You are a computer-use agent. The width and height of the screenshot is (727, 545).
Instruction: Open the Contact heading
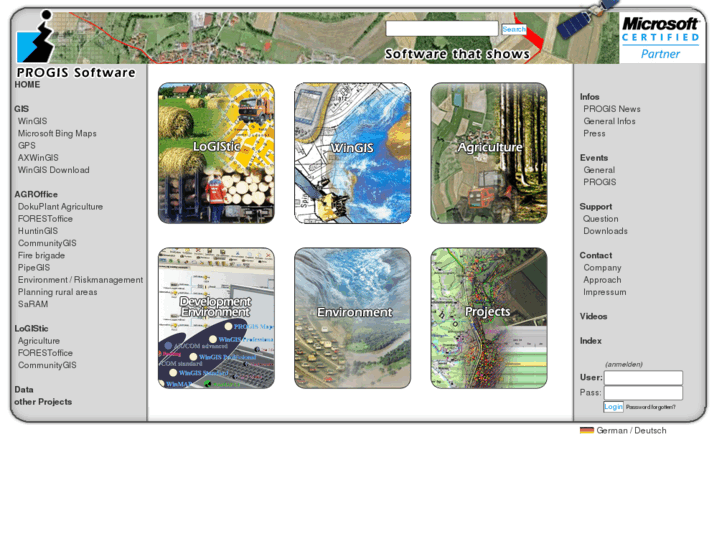(x=595, y=255)
